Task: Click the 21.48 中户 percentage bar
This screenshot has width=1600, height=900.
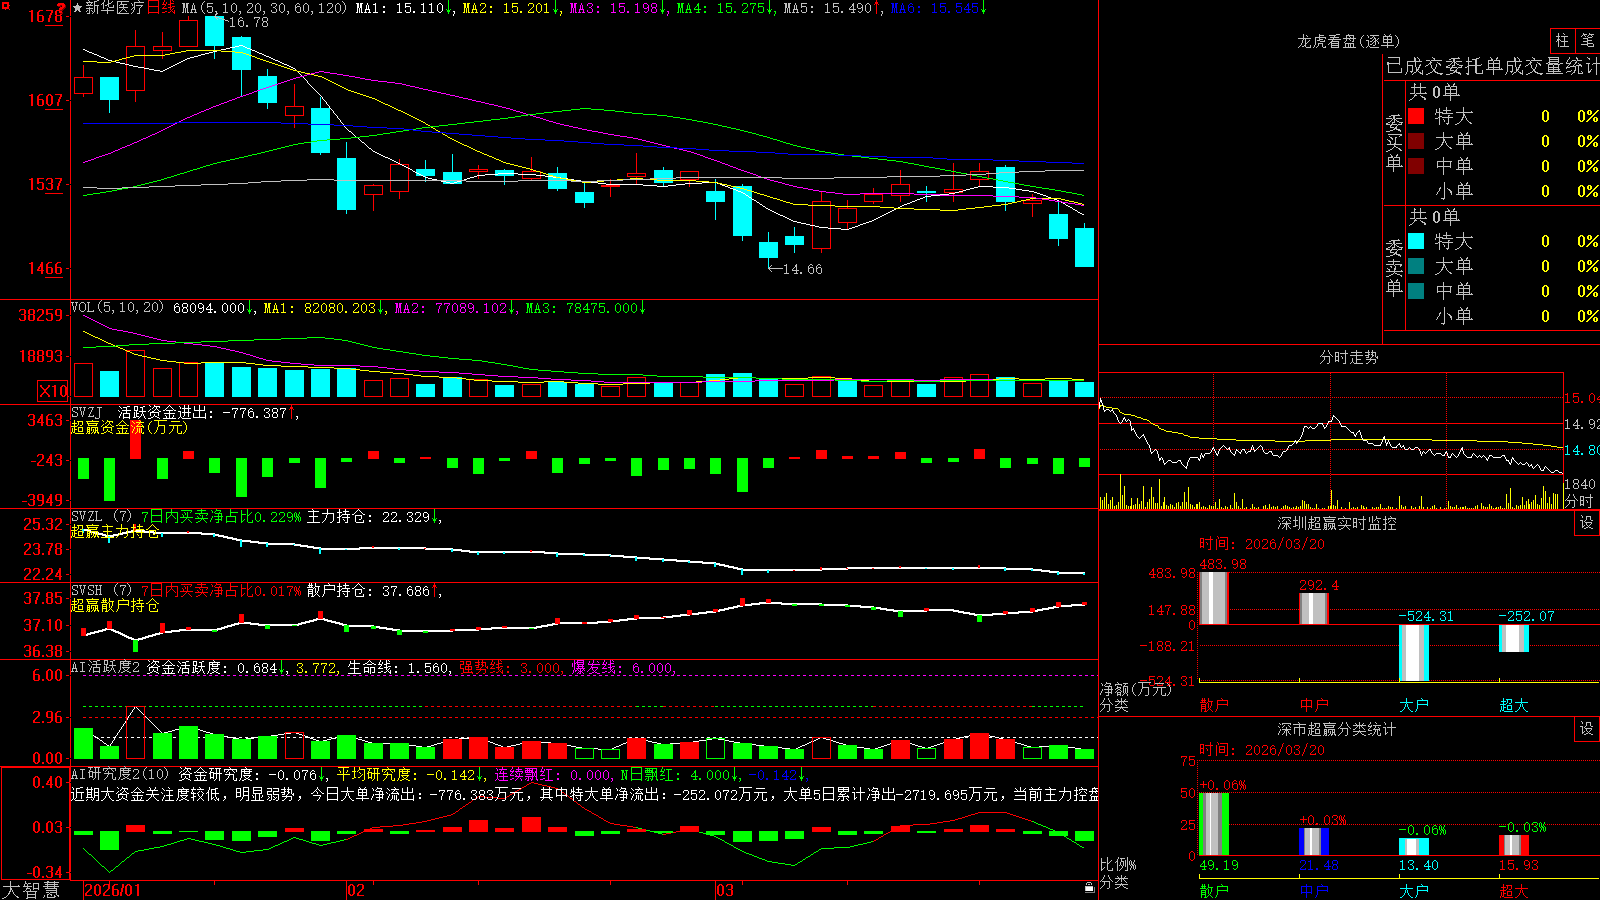Action: [1314, 842]
